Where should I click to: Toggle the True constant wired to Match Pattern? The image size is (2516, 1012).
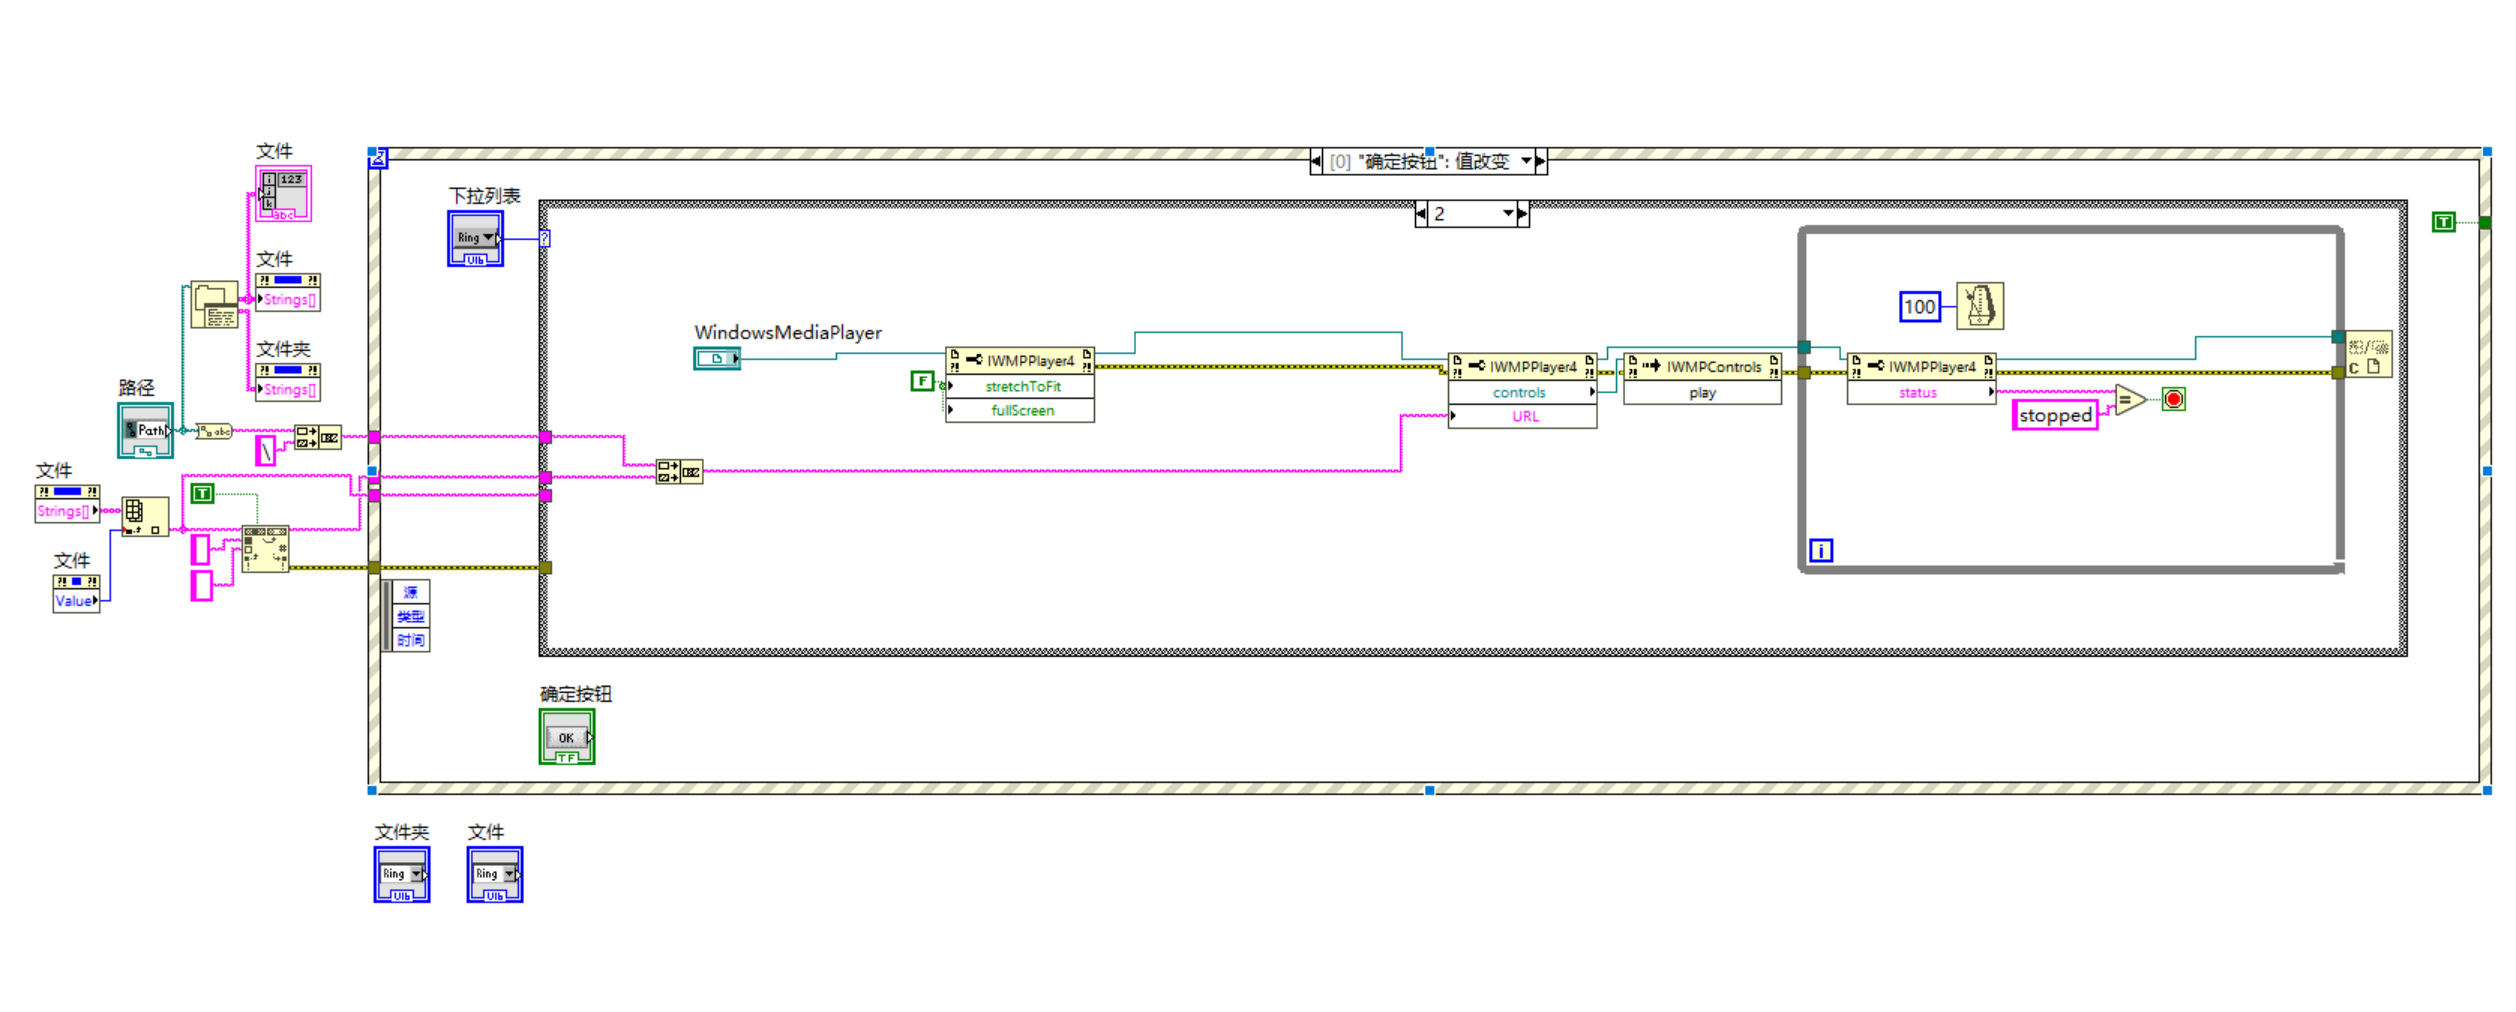[202, 494]
